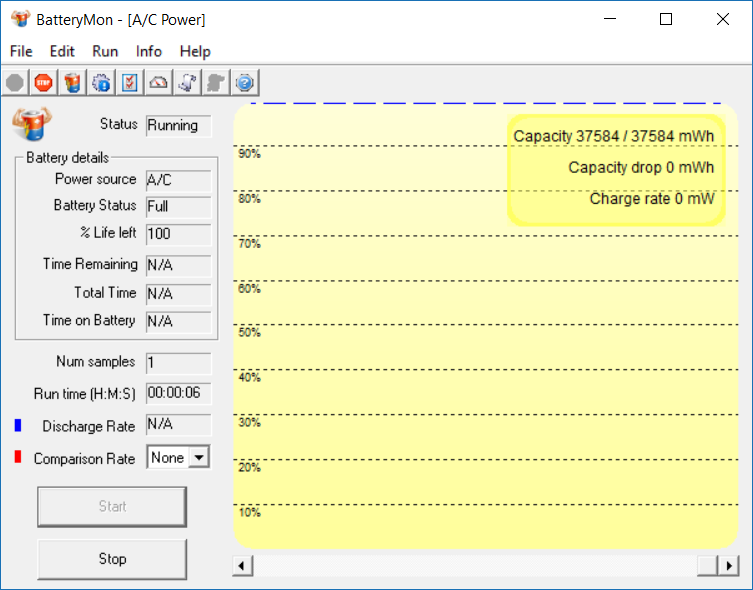
Task: Open the Run menu
Action: 105,51
